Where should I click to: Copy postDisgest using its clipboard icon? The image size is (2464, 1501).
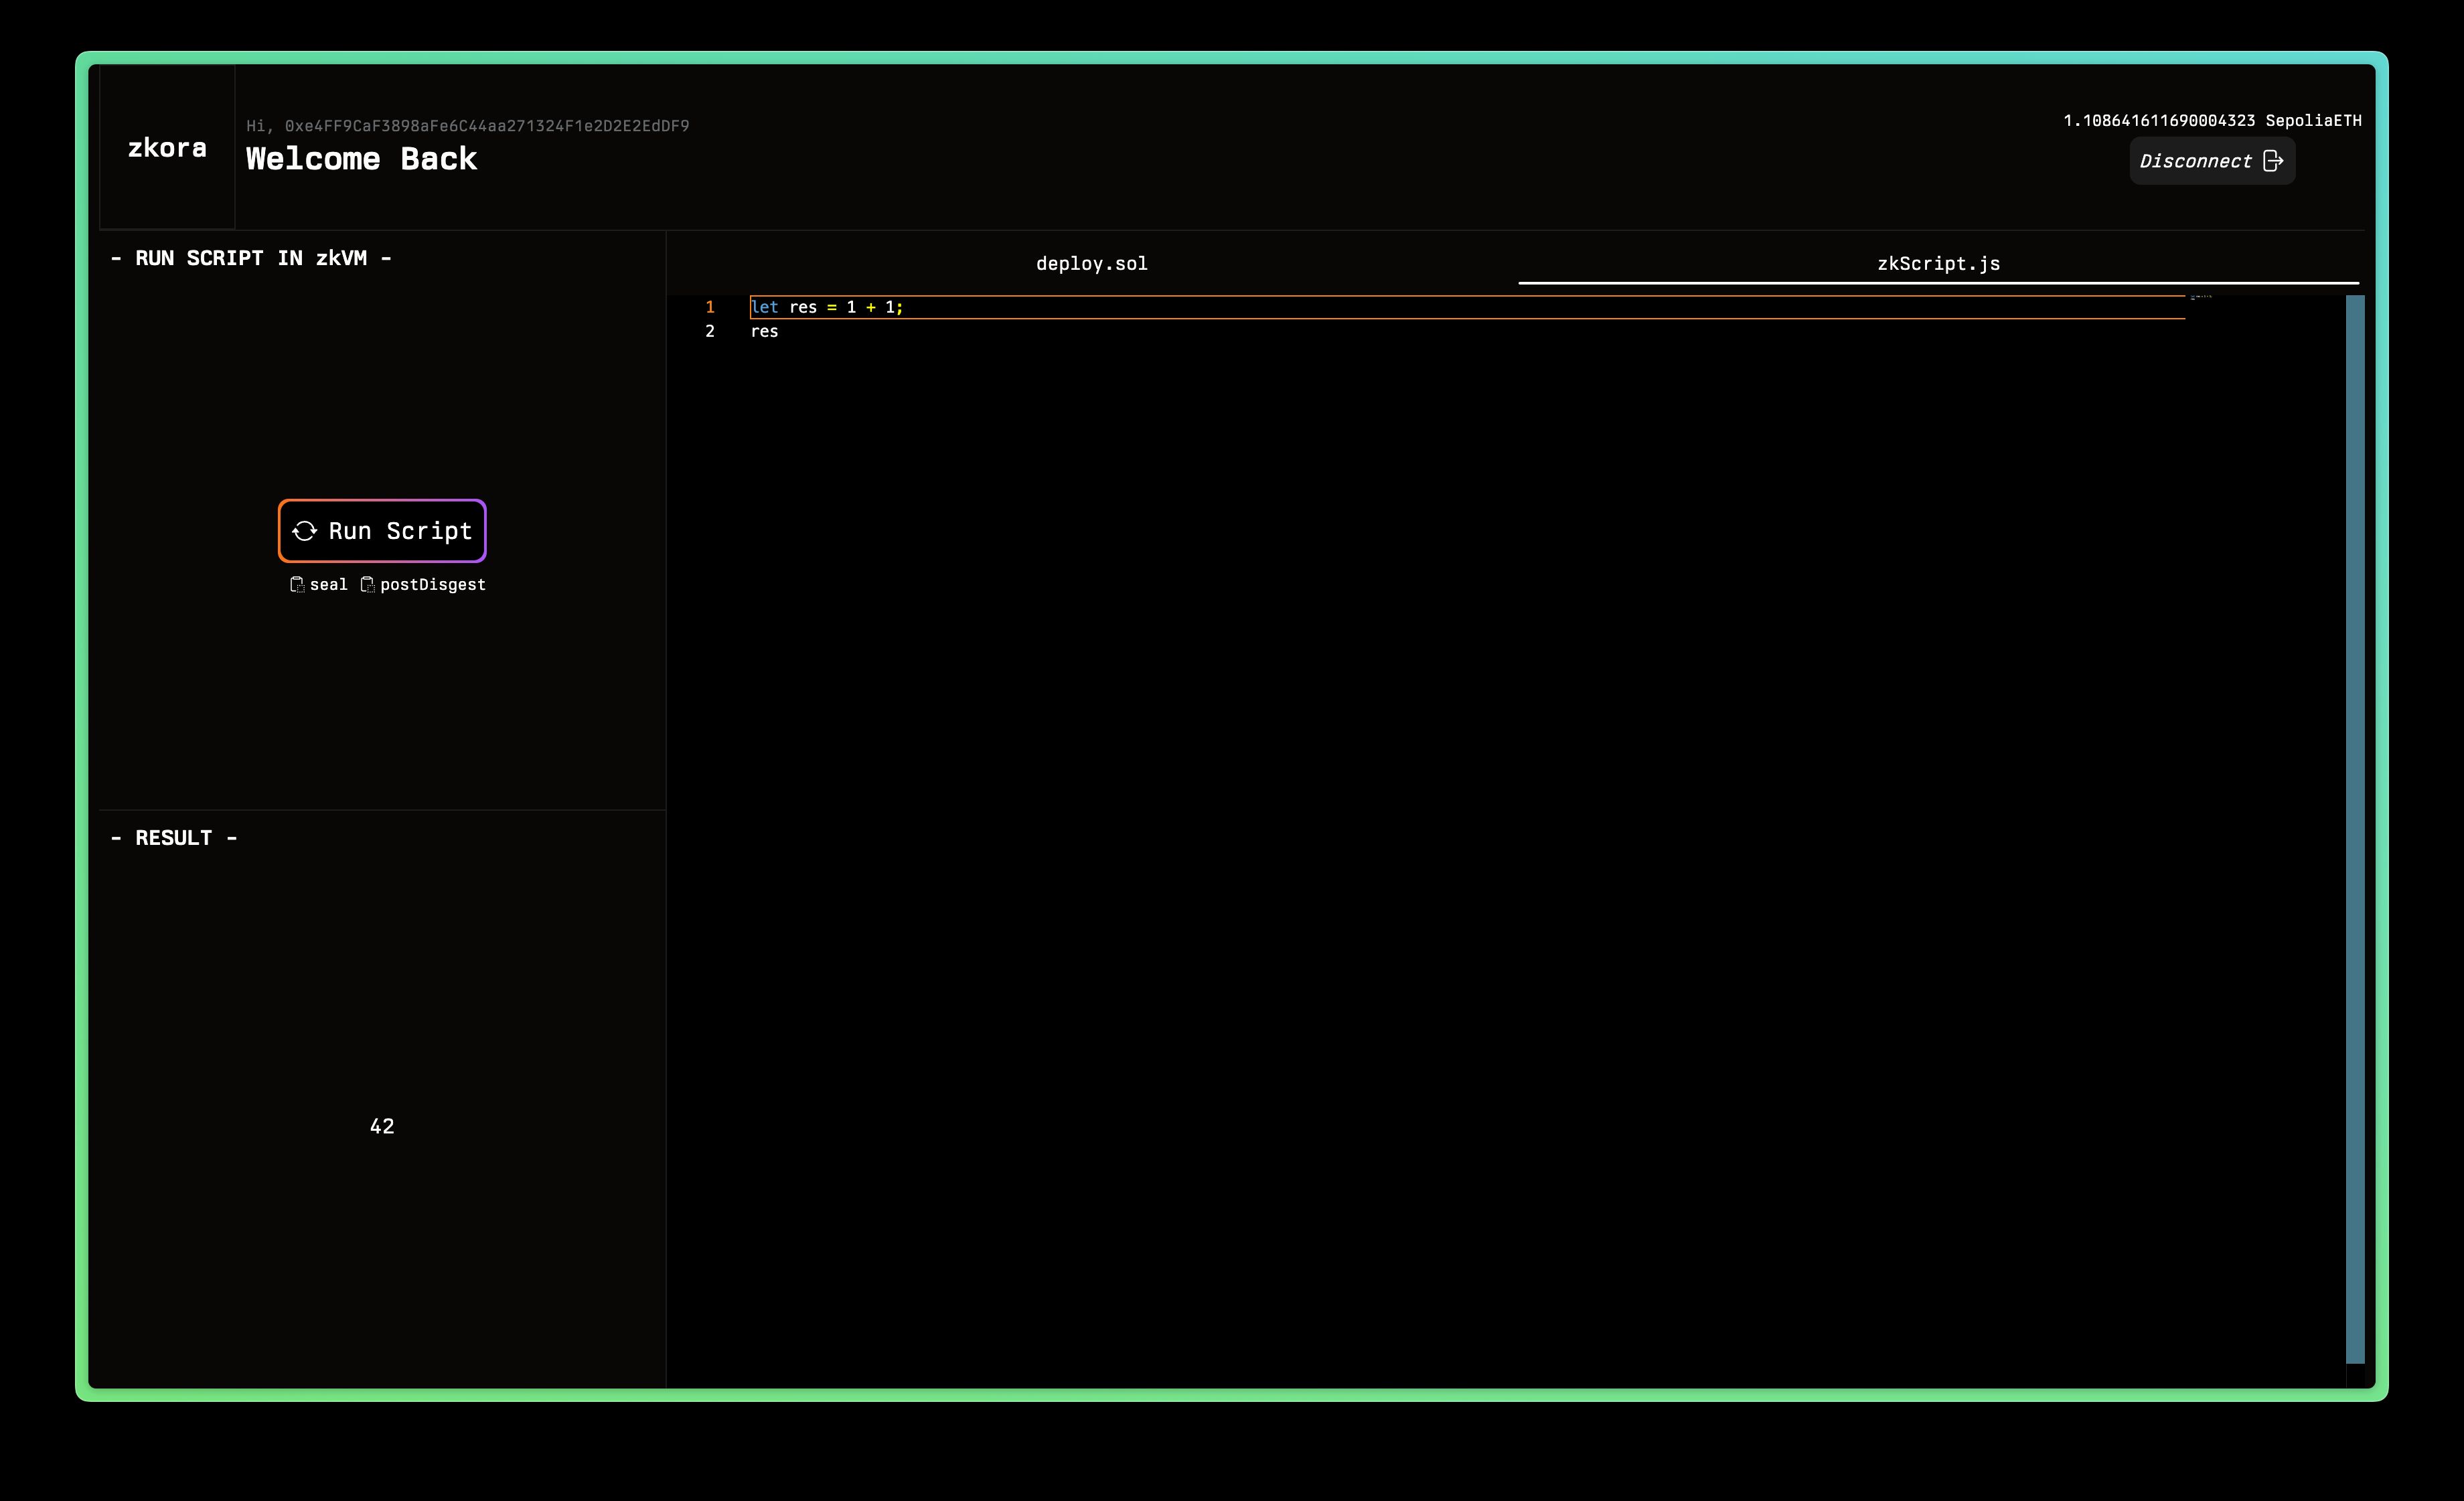367,584
